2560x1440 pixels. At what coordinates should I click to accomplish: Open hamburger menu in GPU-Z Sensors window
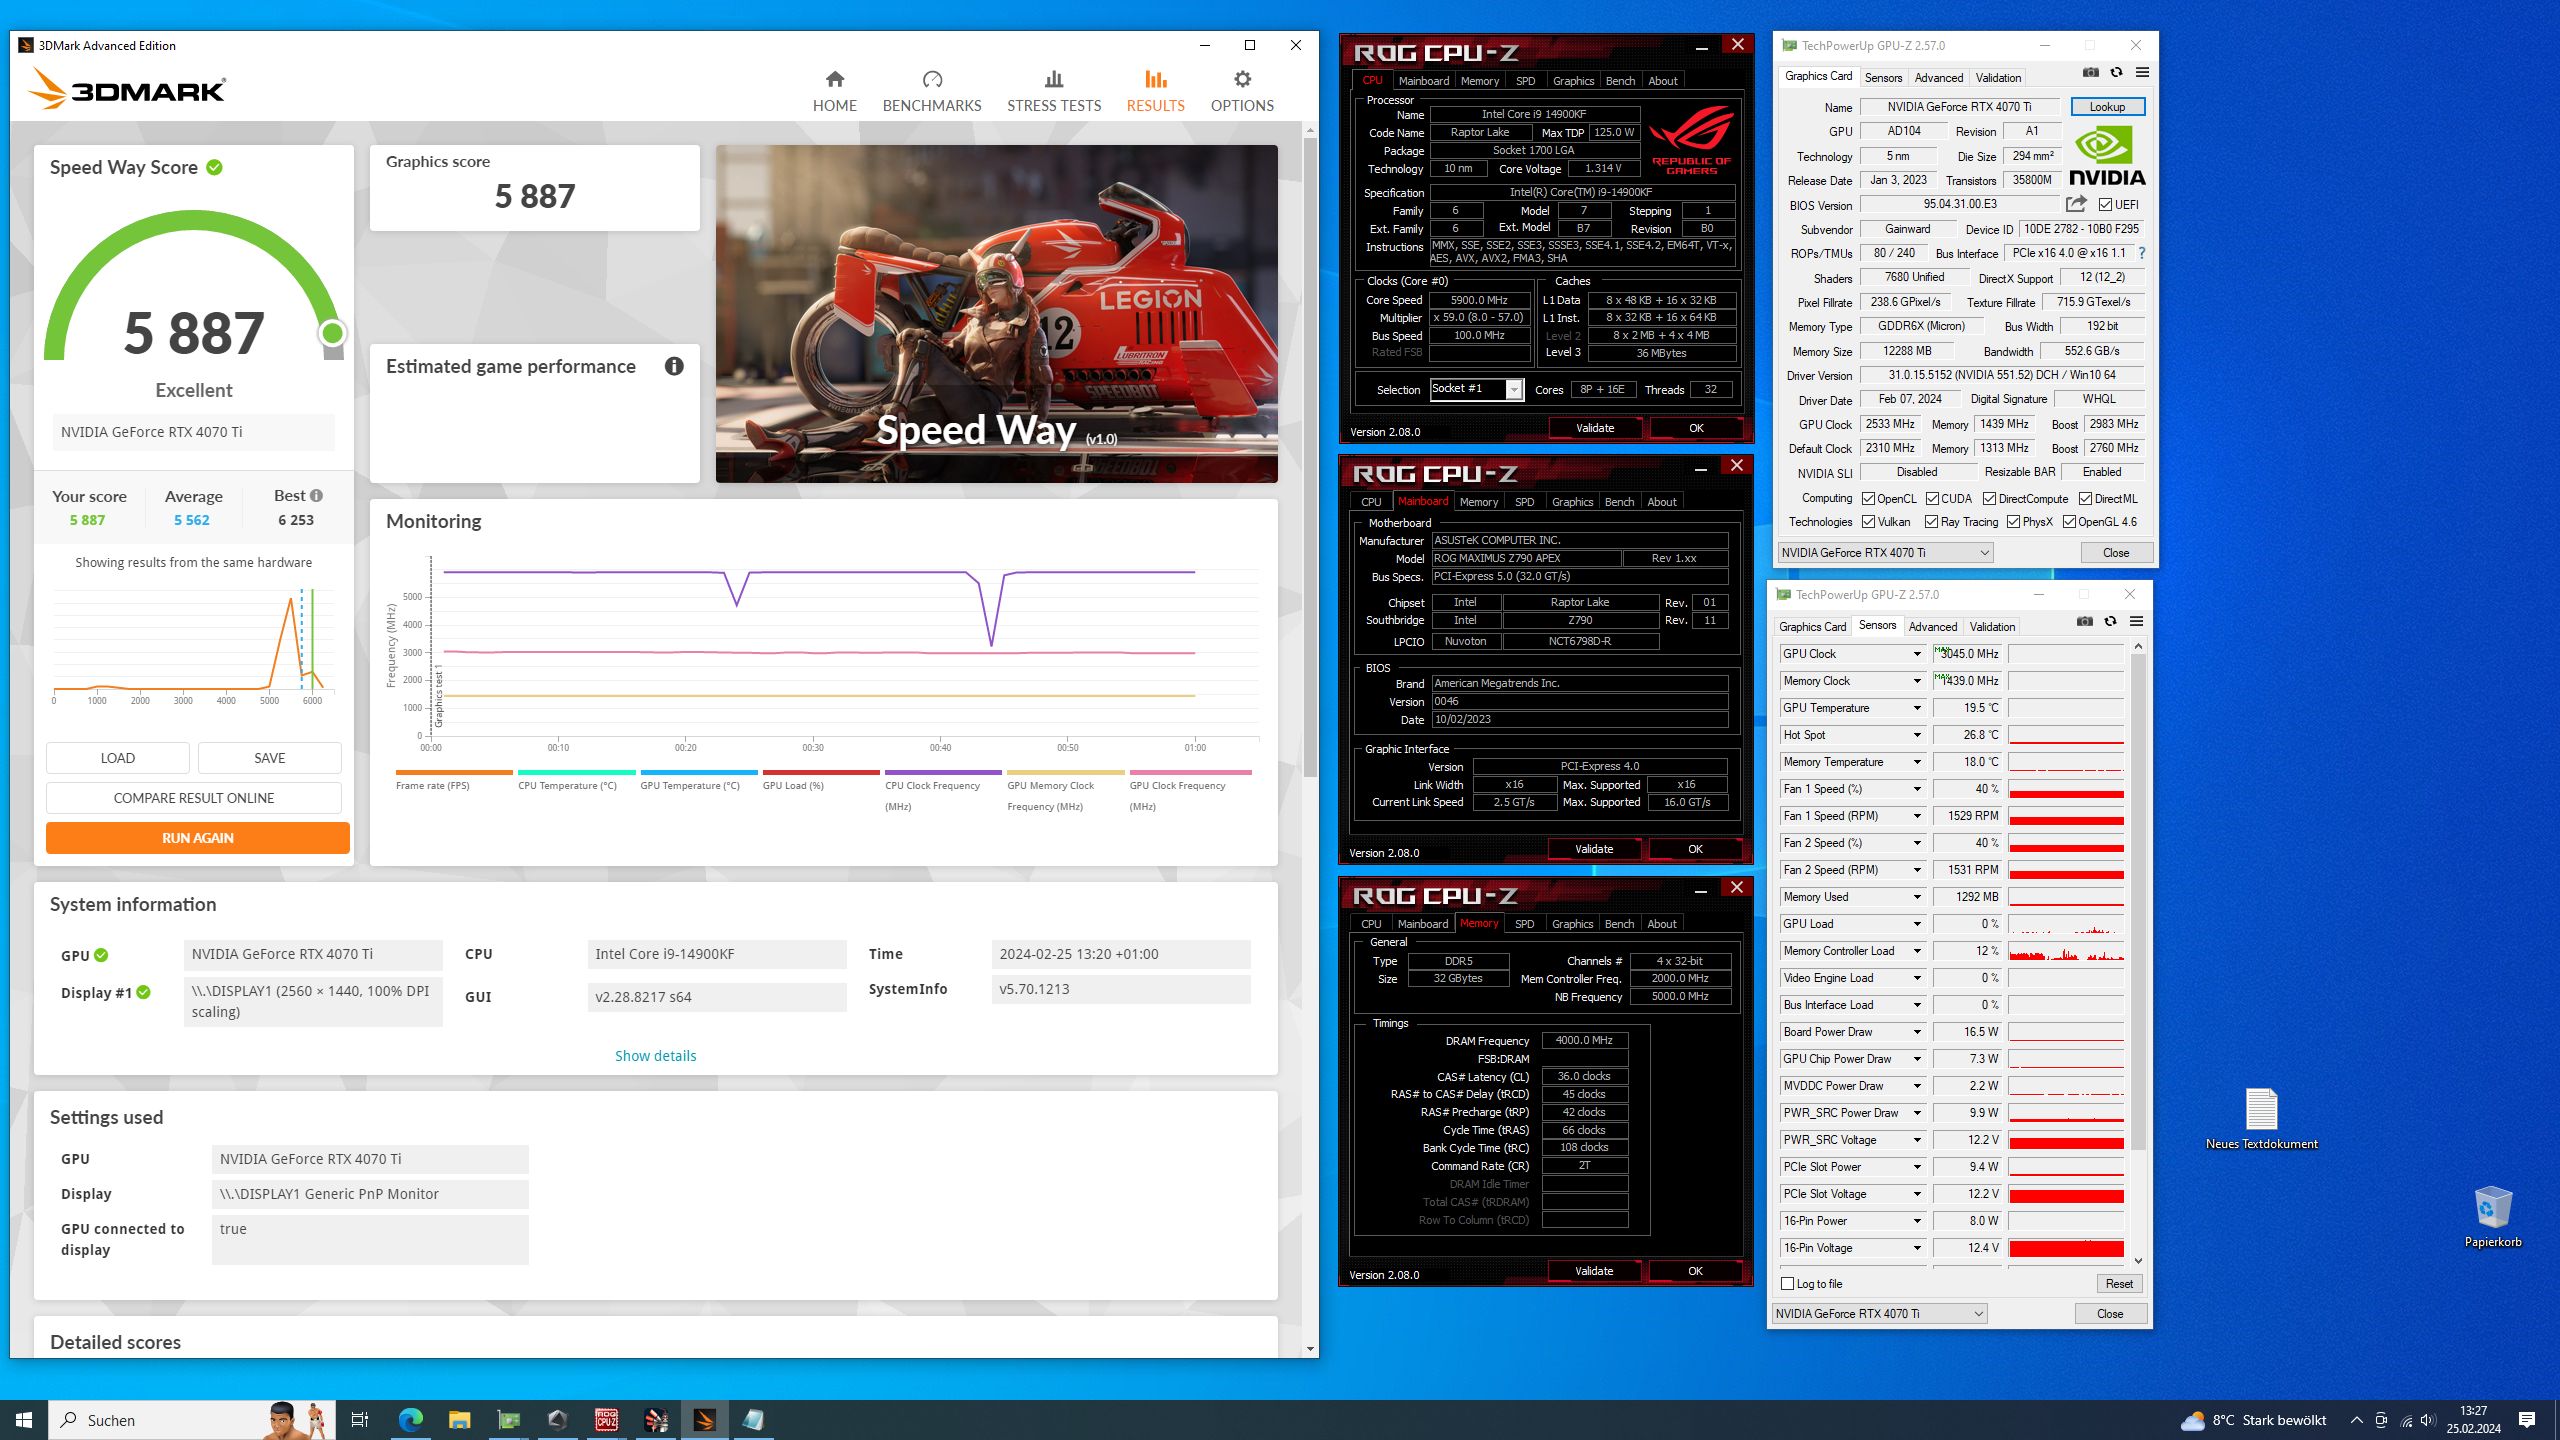pos(2136,621)
